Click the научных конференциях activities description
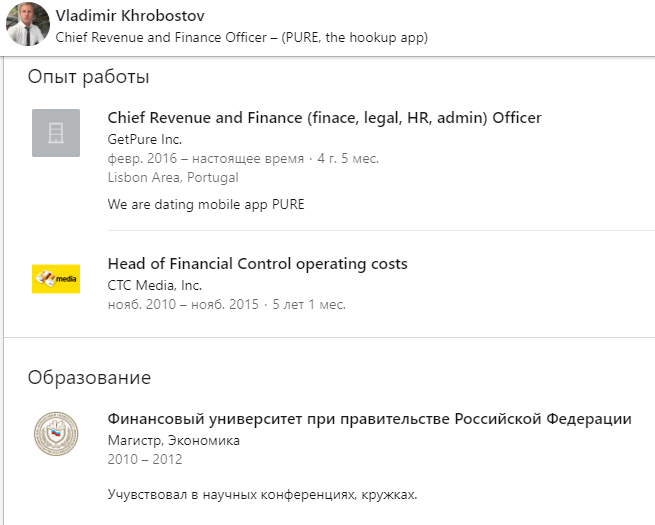 (262, 495)
